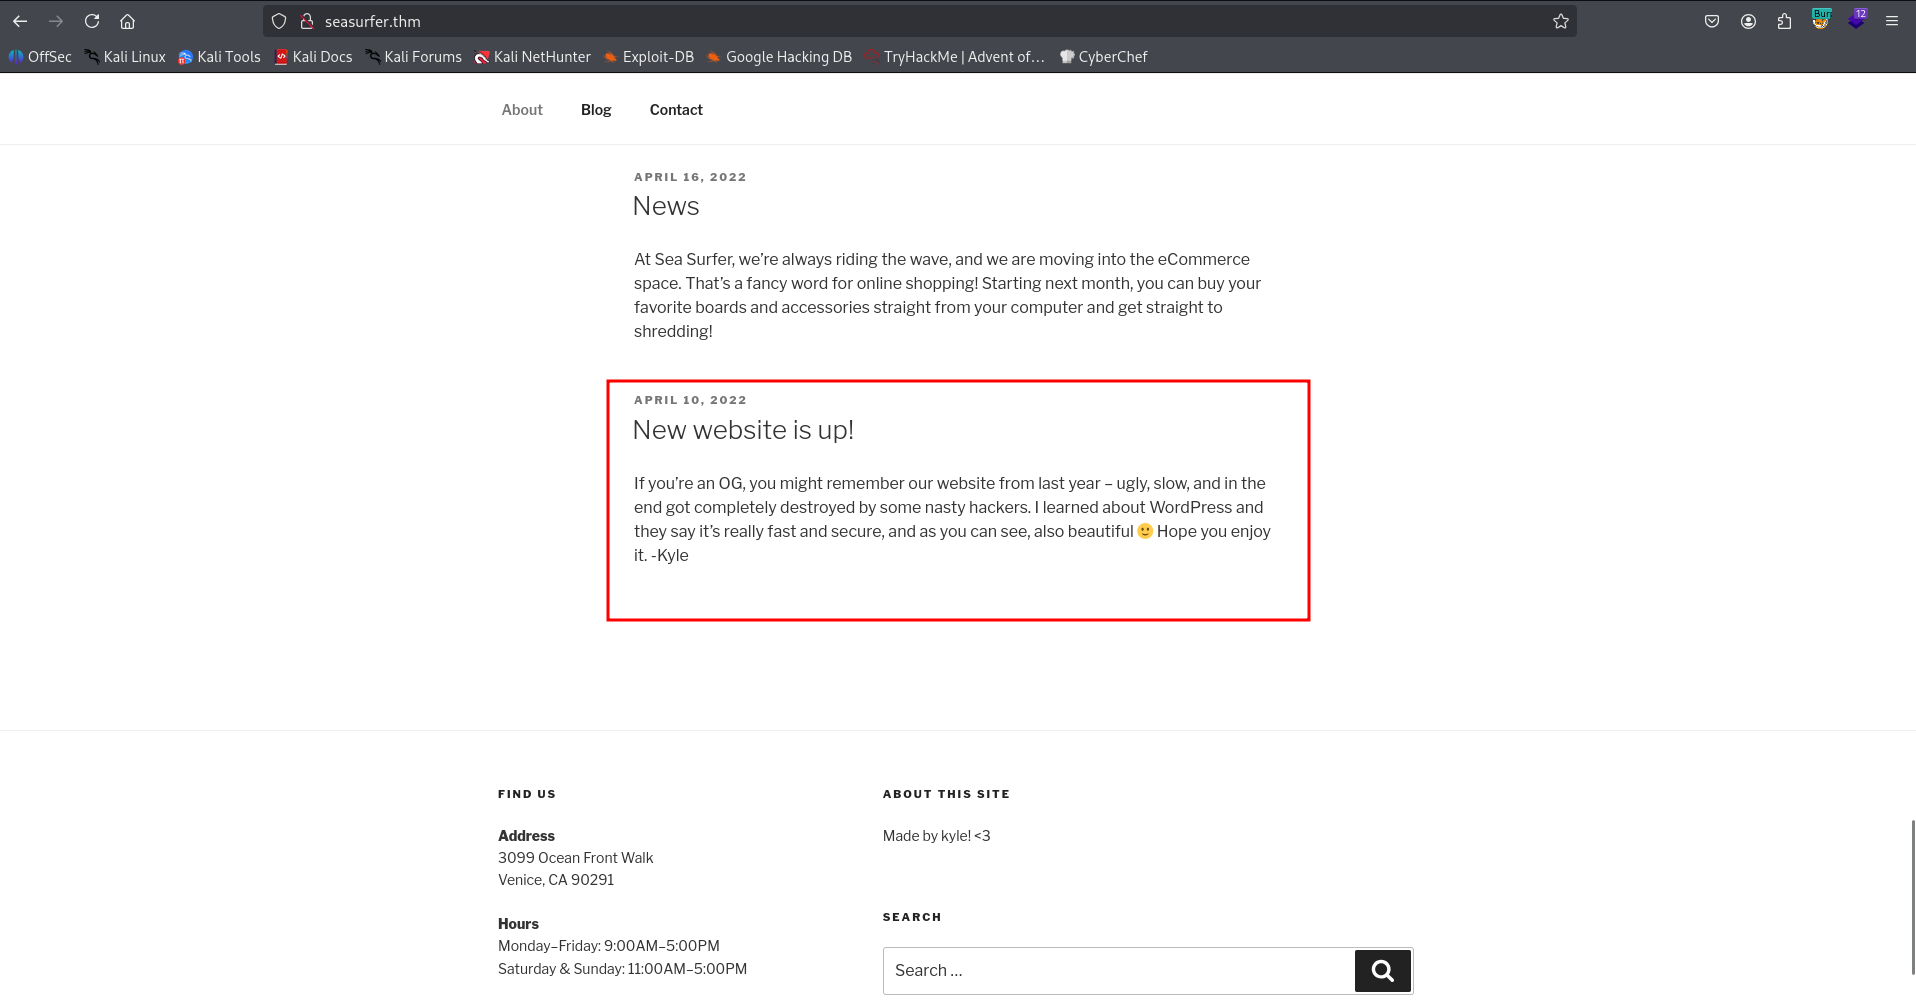1916x1001 pixels.
Task: Go back to the previous page
Action: point(20,20)
